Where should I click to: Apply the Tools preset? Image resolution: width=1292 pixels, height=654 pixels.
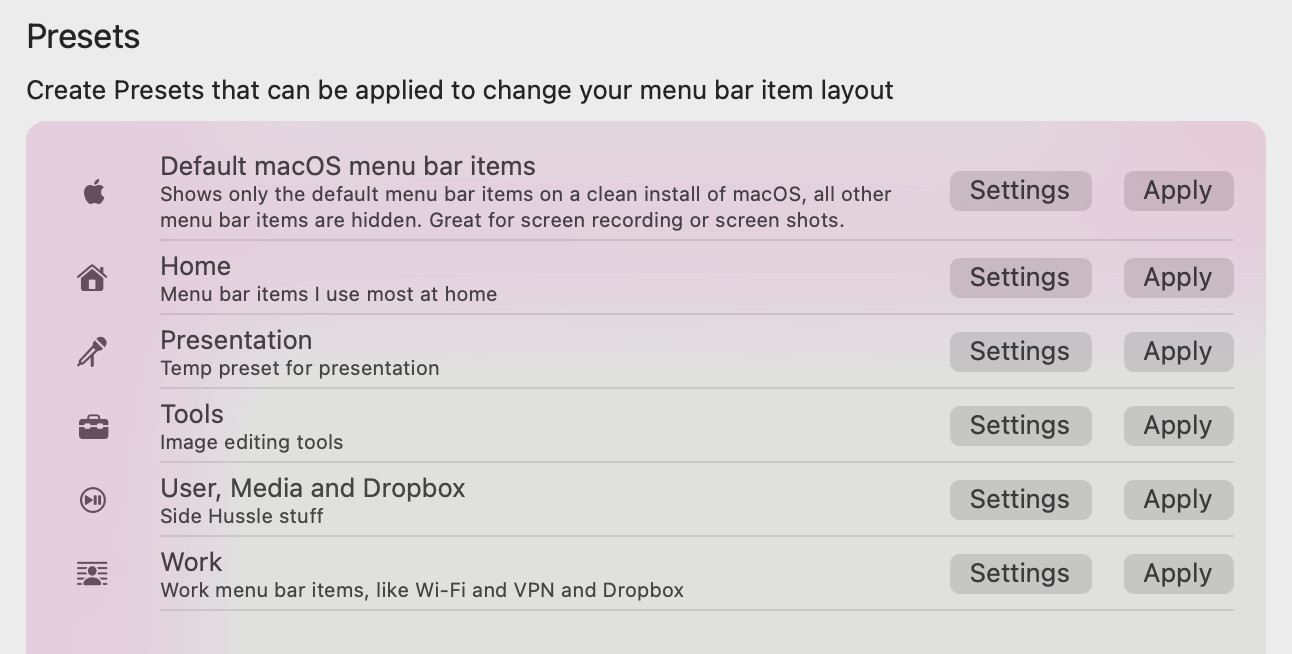[x=1178, y=426]
